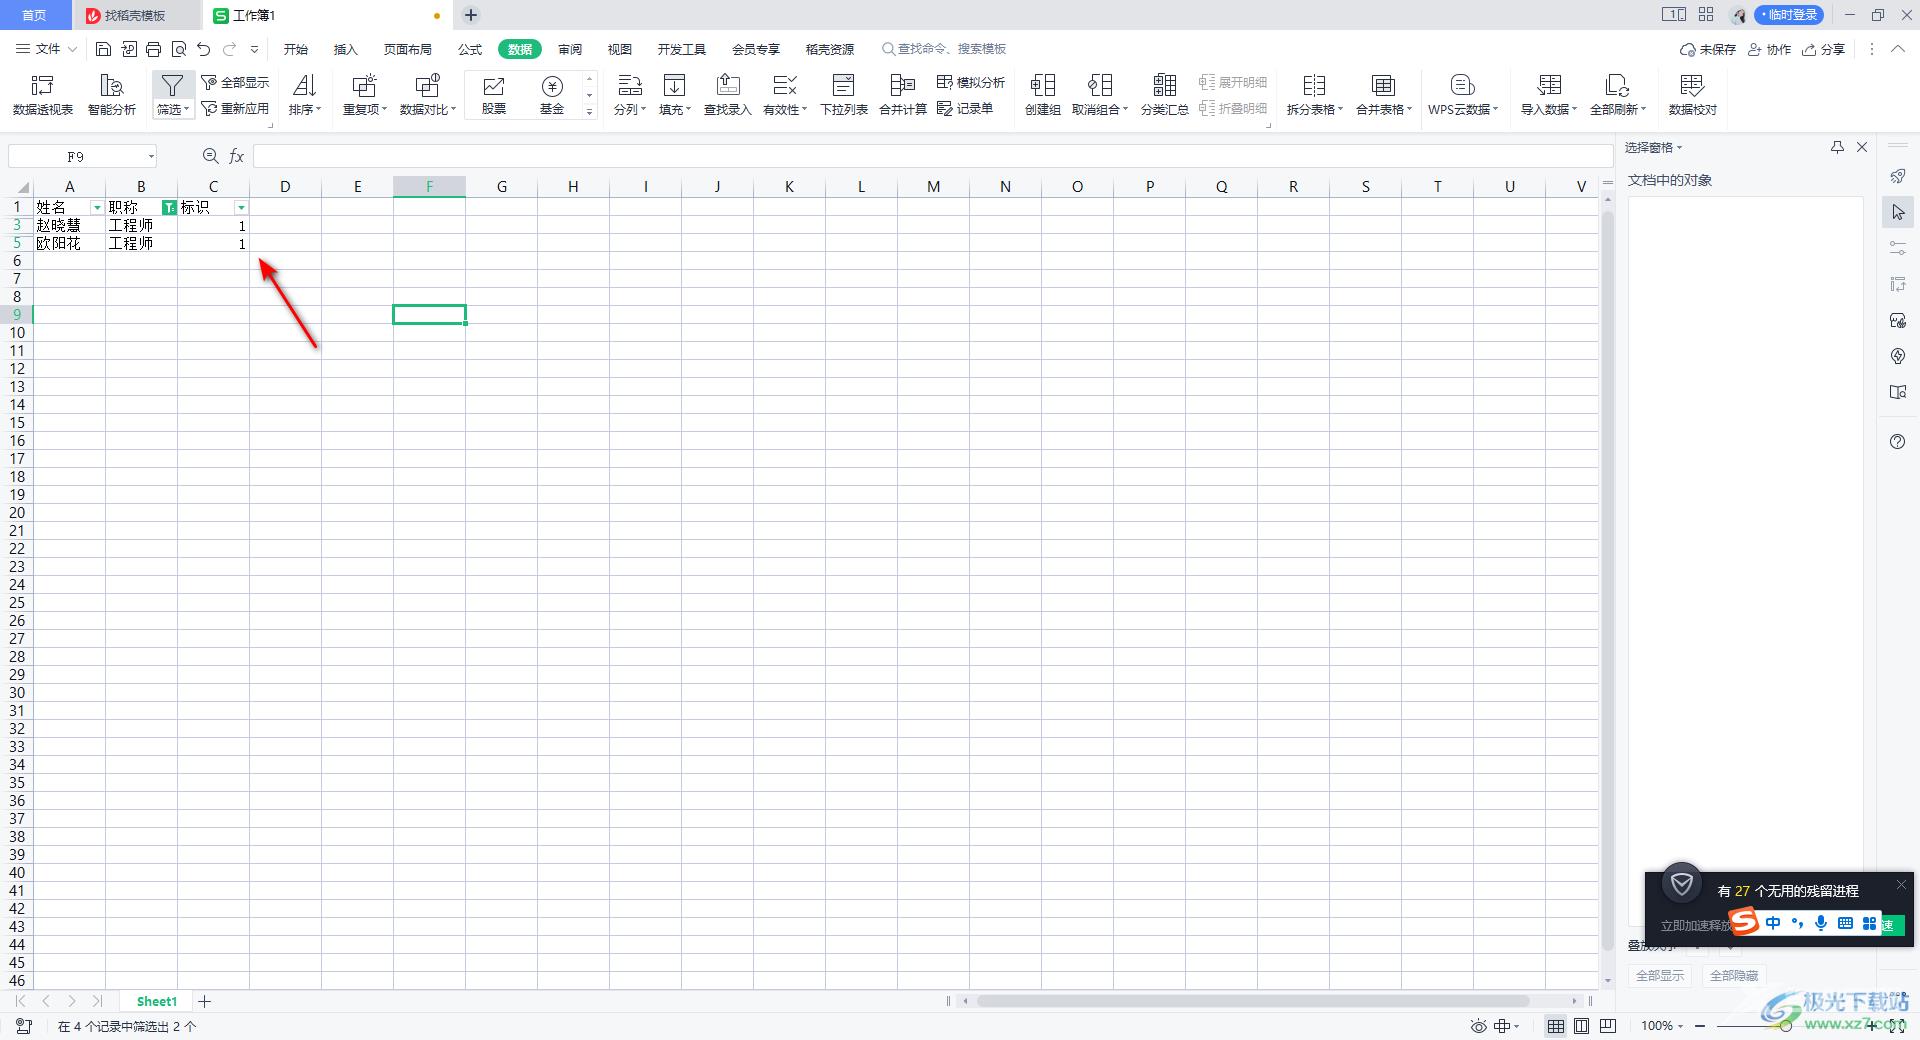
Task: Switch to normal grid view in status bar
Action: 1556,1026
